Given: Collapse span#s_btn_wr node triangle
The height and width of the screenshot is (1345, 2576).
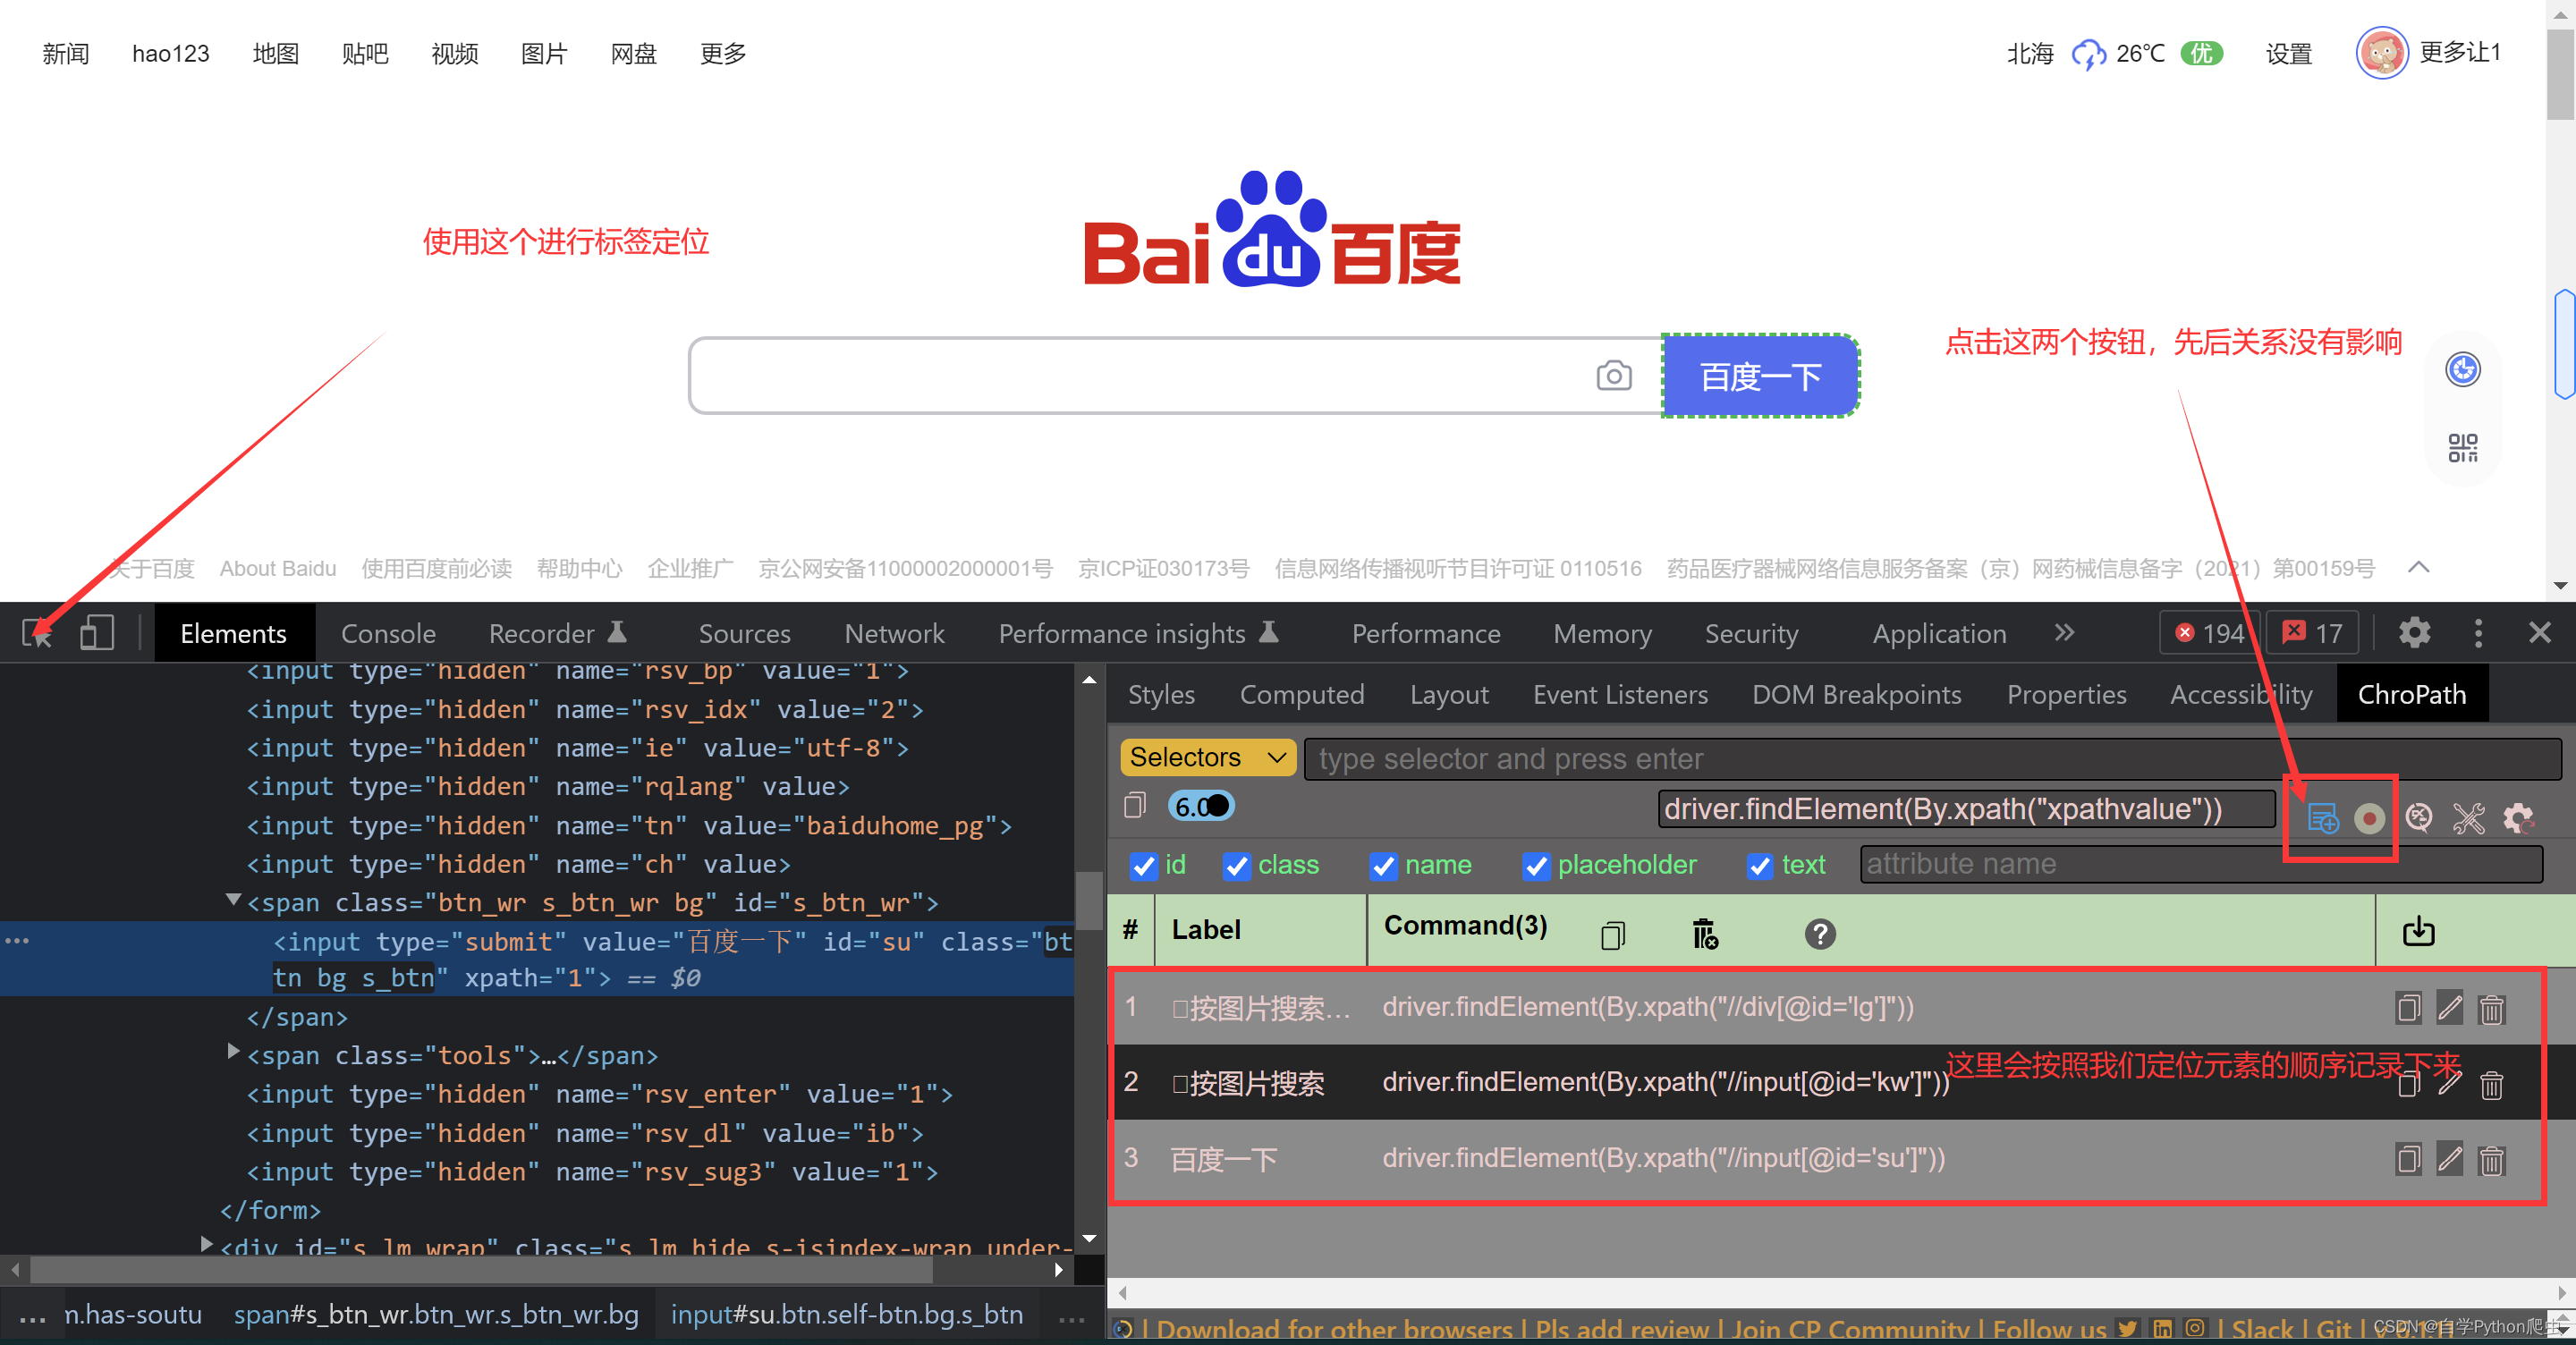Looking at the screenshot, I should click(233, 900).
